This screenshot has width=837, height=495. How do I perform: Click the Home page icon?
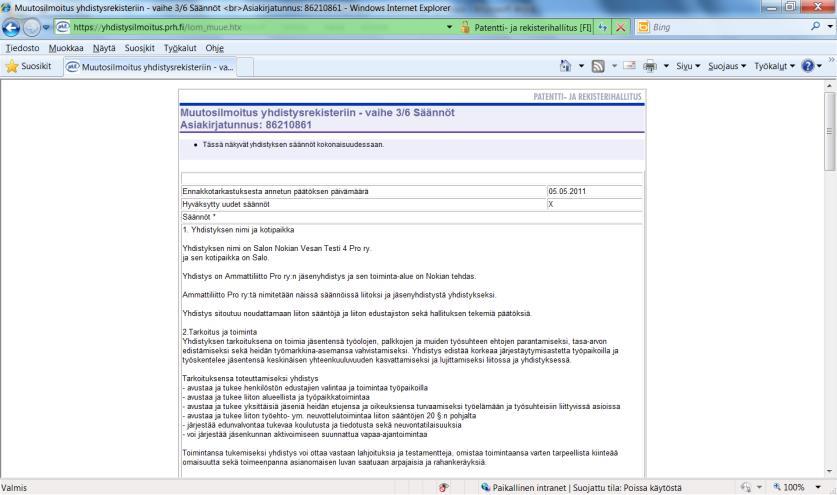[x=565, y=66]
